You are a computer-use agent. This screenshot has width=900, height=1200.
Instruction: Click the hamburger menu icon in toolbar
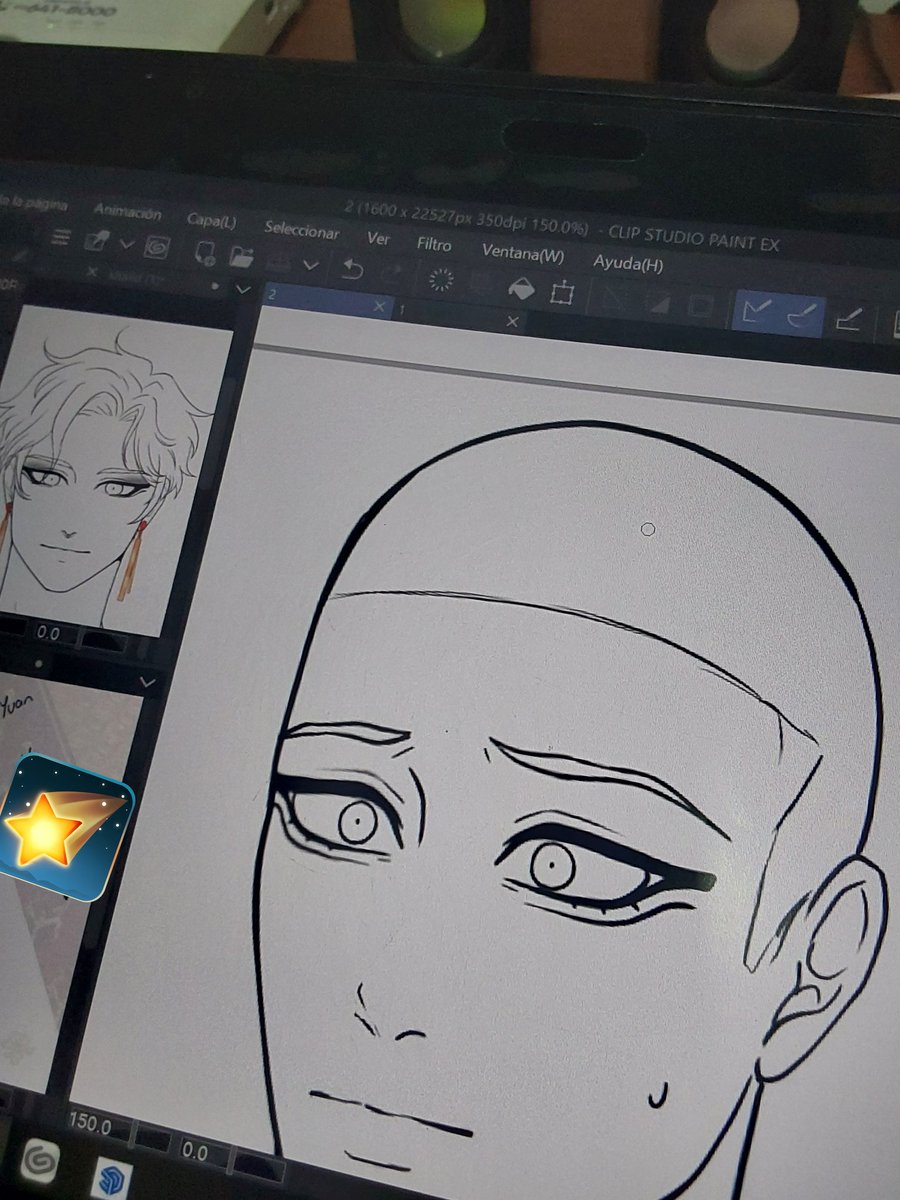pyautogui.click(x=62, y=237)
